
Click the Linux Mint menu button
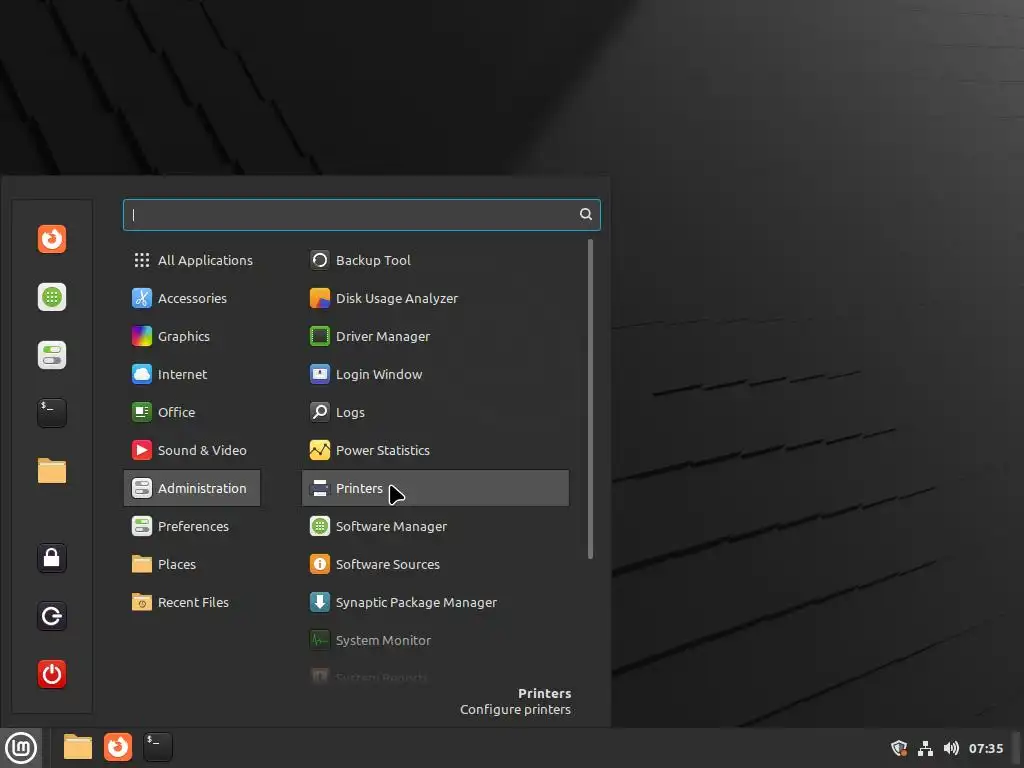point(21,748)
